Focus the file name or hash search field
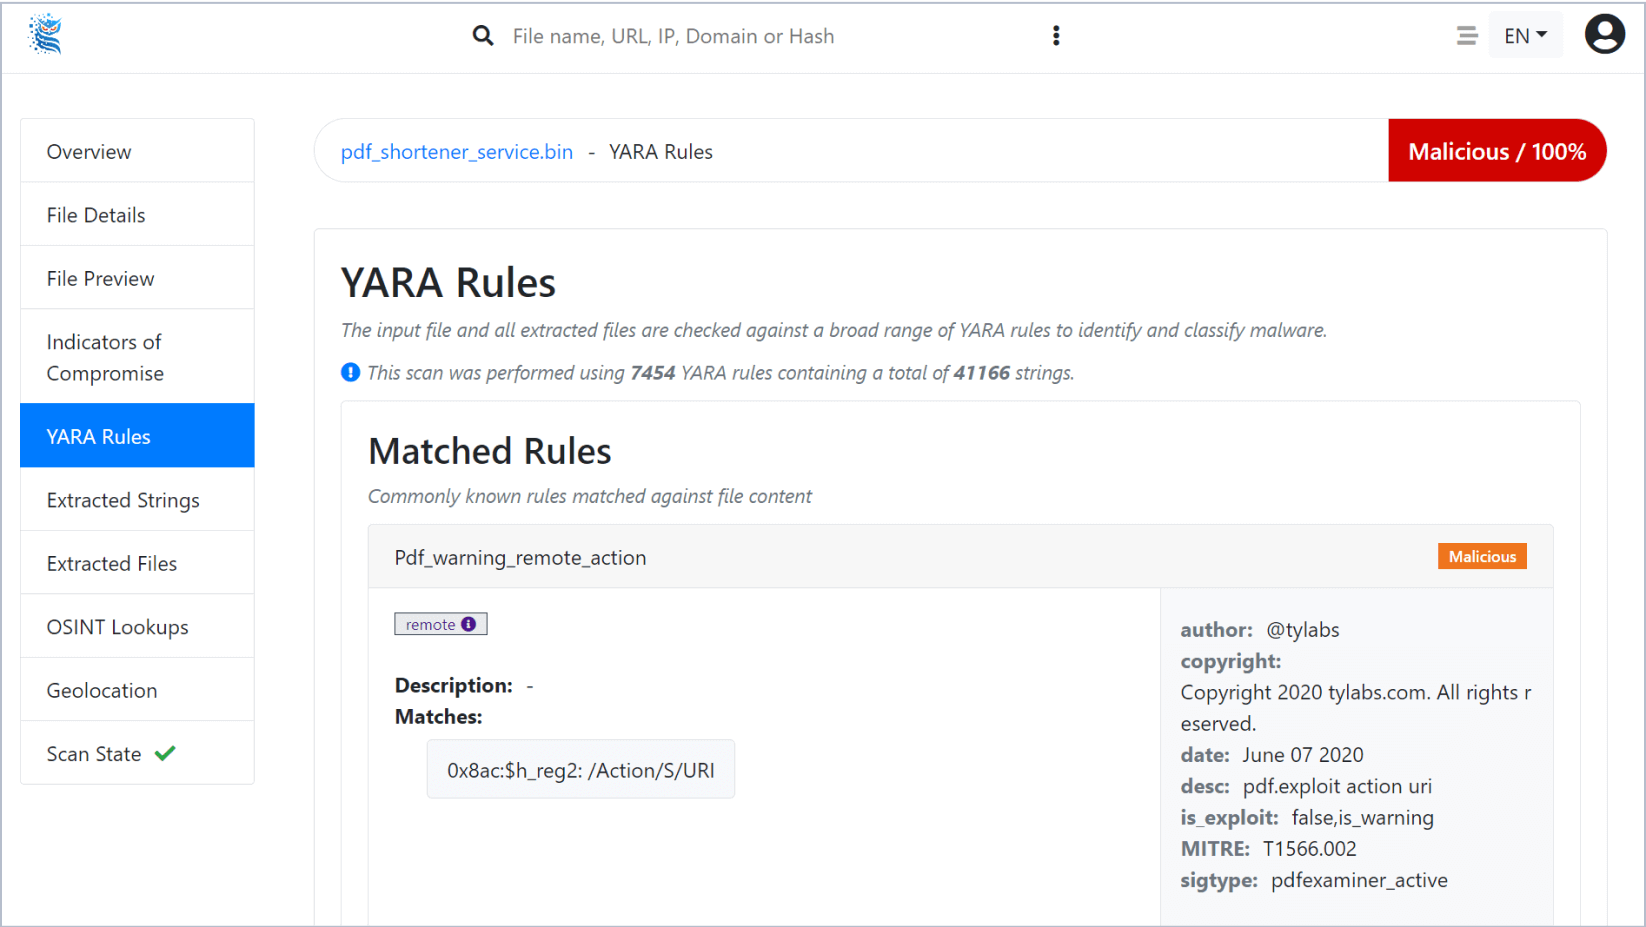 tap(770, 36)
